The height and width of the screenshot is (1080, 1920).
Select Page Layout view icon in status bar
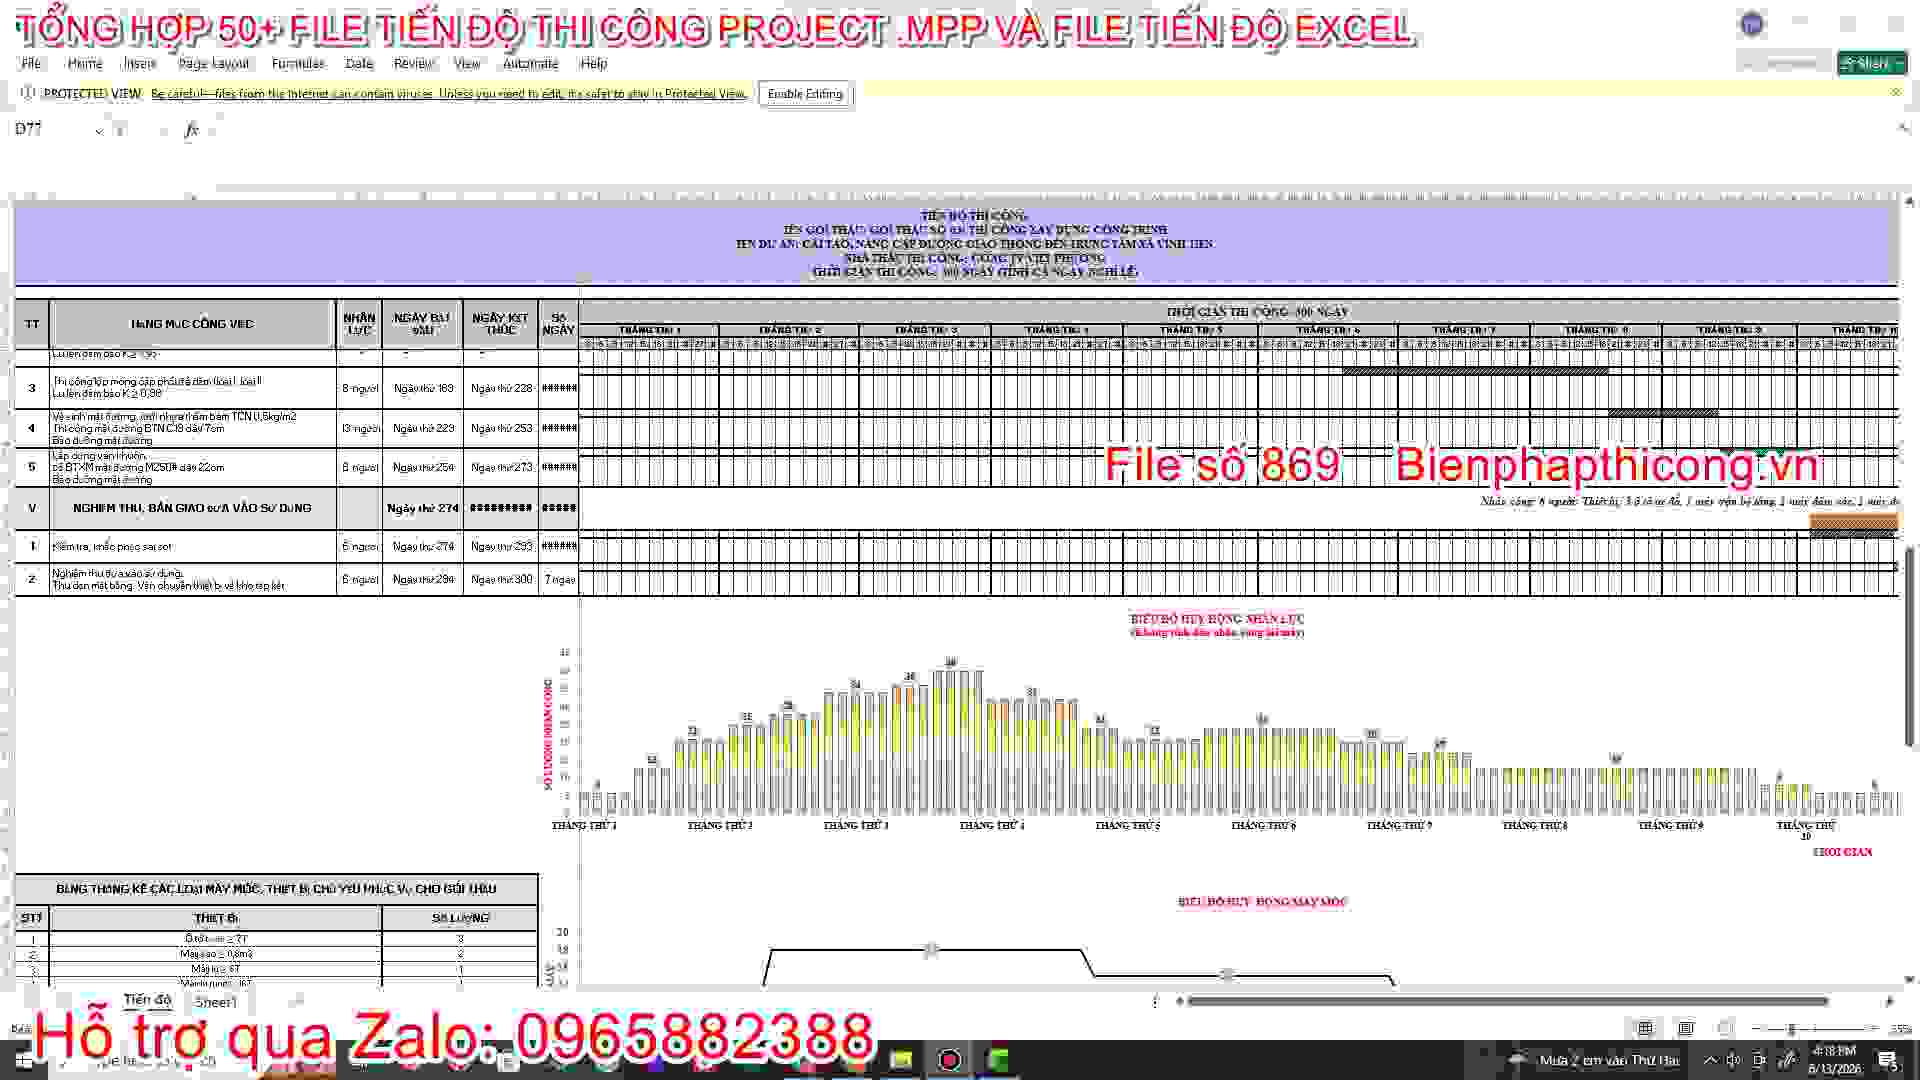click(x=1686, y=1028)
